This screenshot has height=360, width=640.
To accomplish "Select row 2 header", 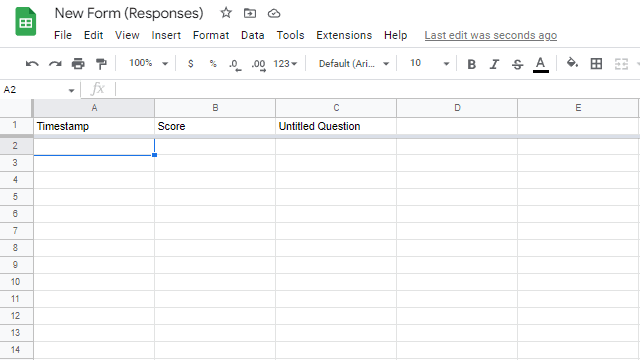I will [16, 146].
